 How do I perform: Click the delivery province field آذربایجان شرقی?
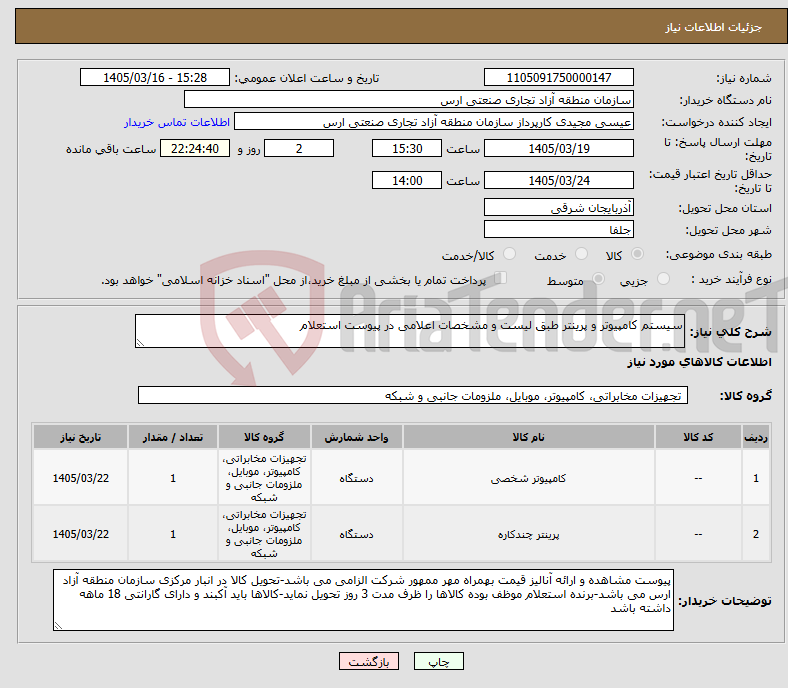[559, 207]
